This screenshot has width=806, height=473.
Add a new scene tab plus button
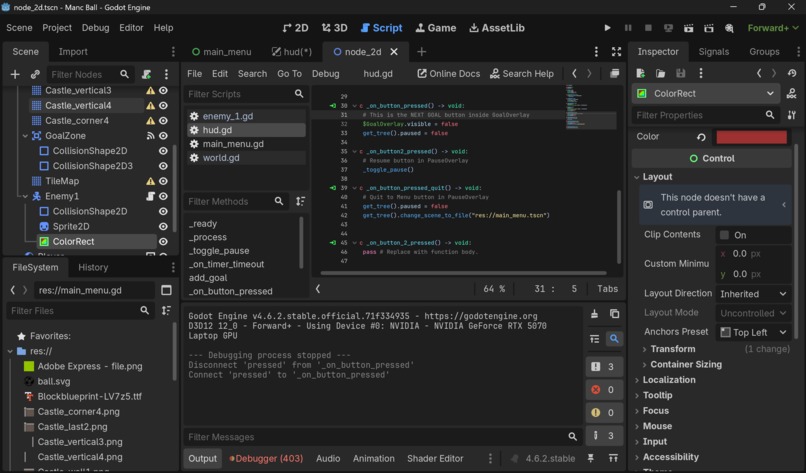422,51
